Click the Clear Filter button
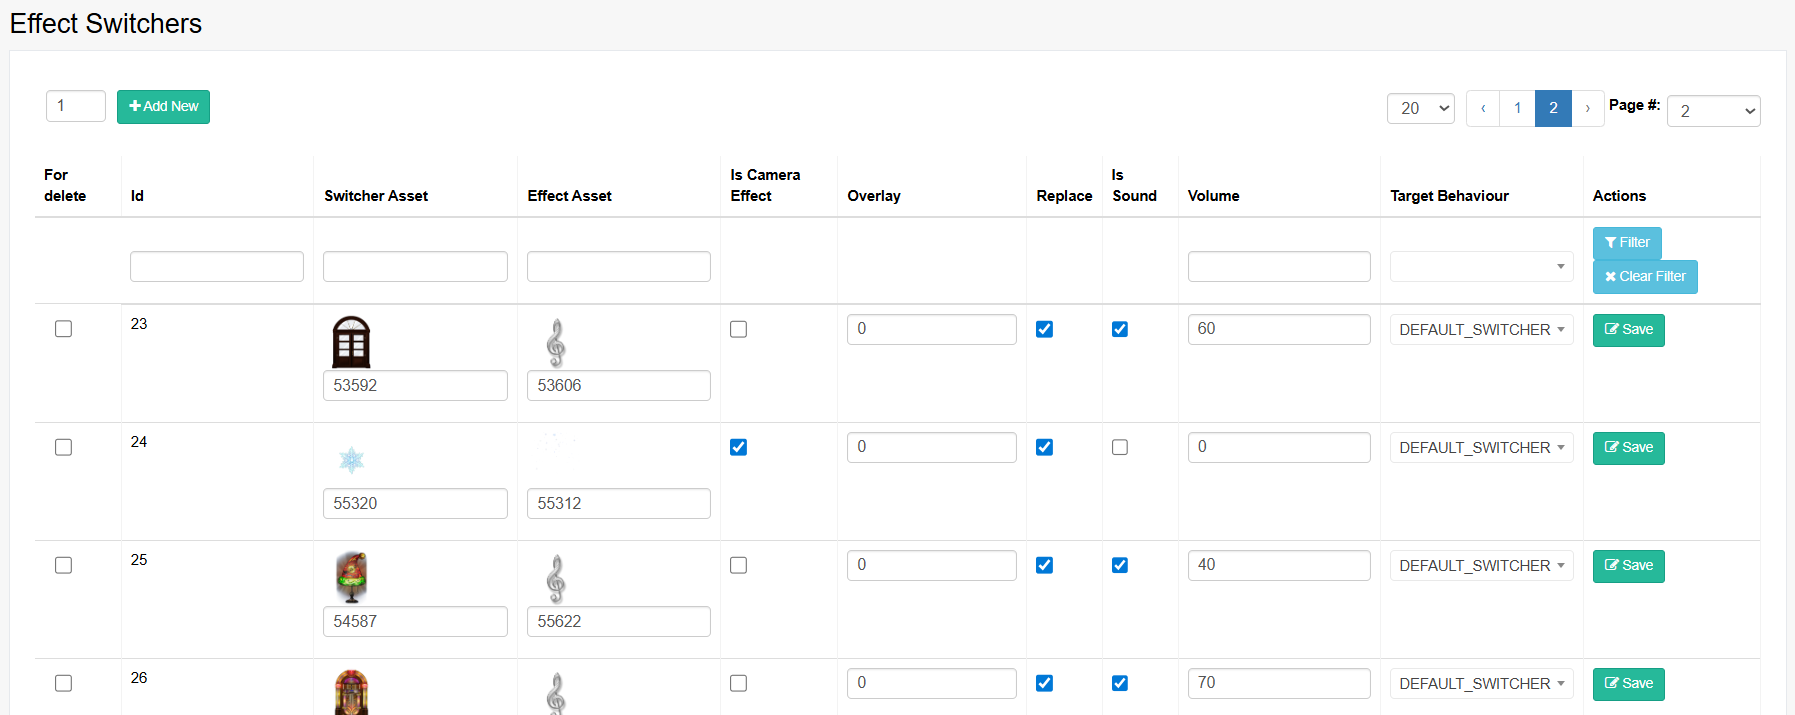The height and width of the screenshot is (715, 1795). [1645, 277]
